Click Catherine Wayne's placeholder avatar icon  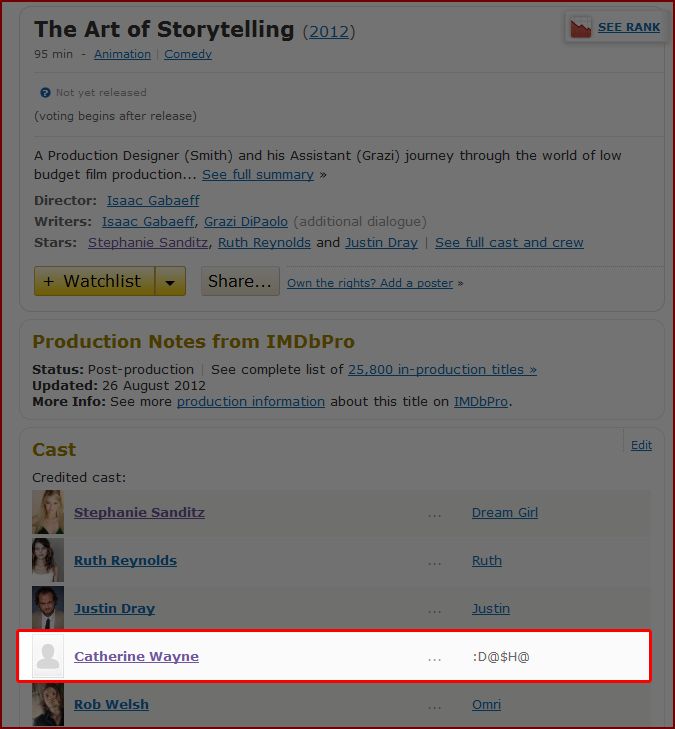(48, 656)
